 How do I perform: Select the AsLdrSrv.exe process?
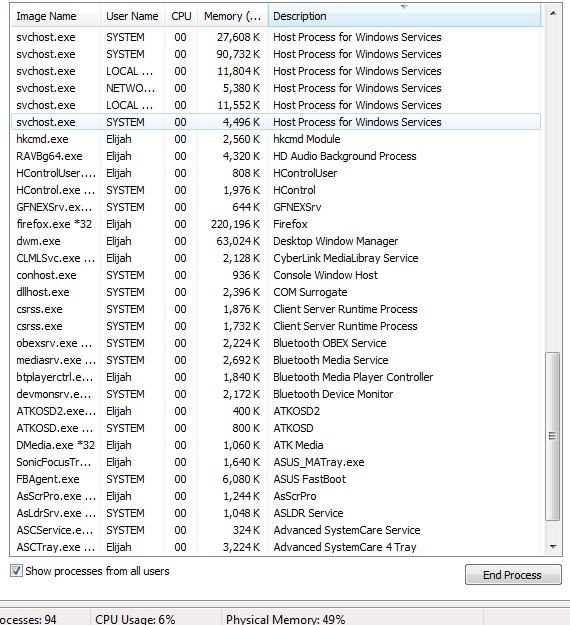point(276,513)
